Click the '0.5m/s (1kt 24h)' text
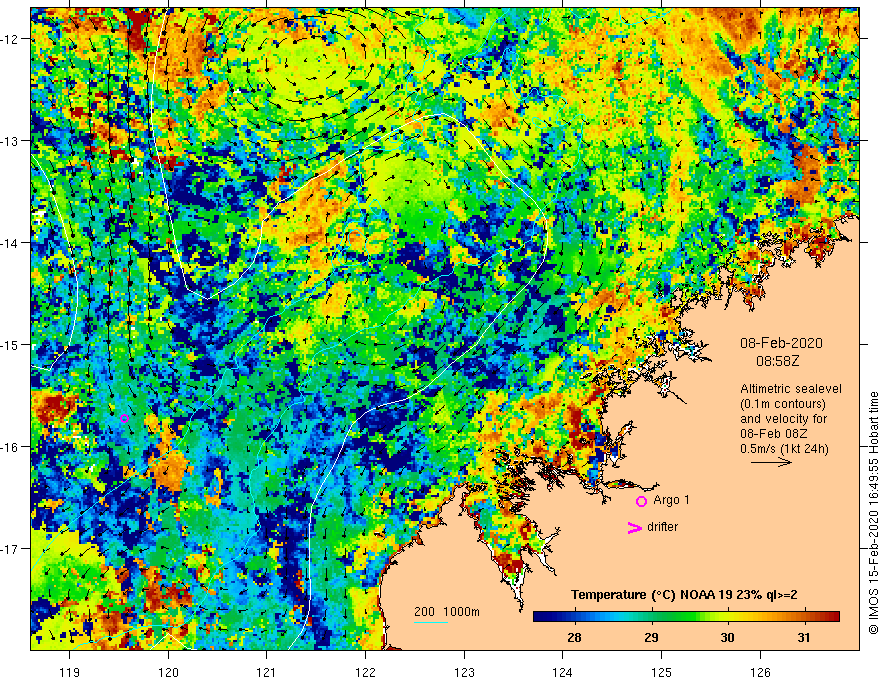 (784, 449)
